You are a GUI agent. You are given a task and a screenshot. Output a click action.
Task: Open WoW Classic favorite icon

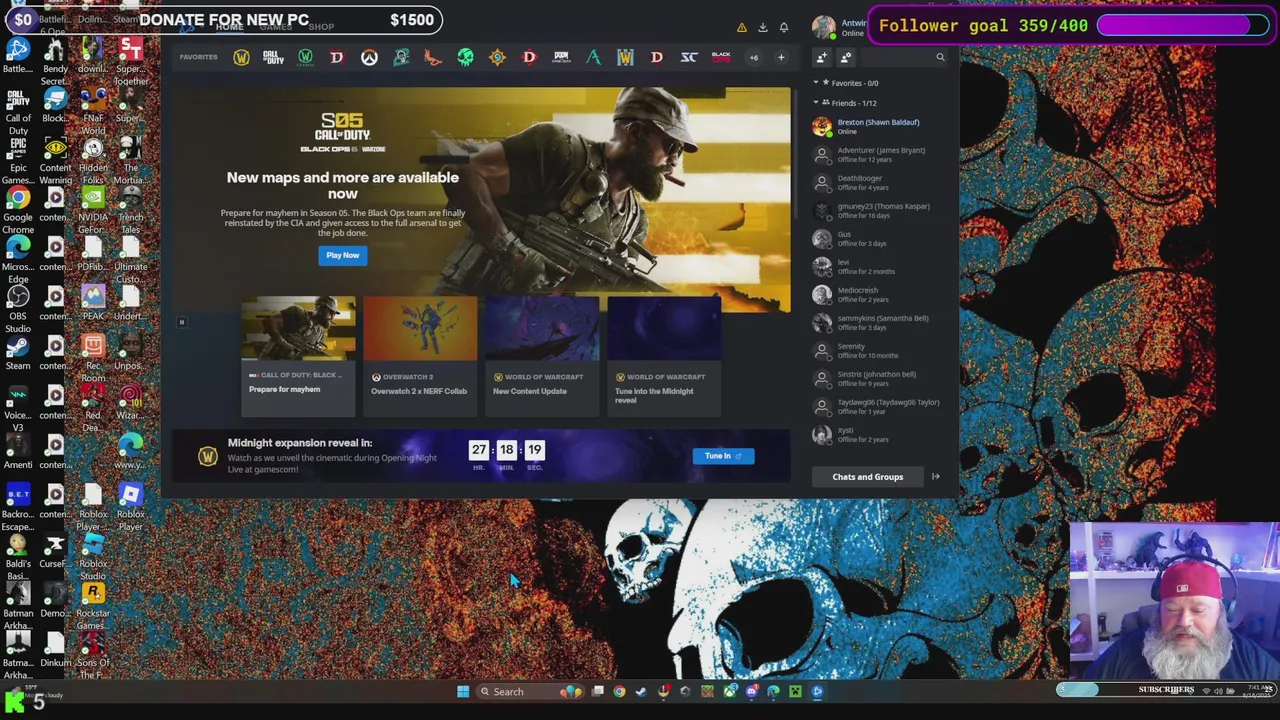pos(305,58)
